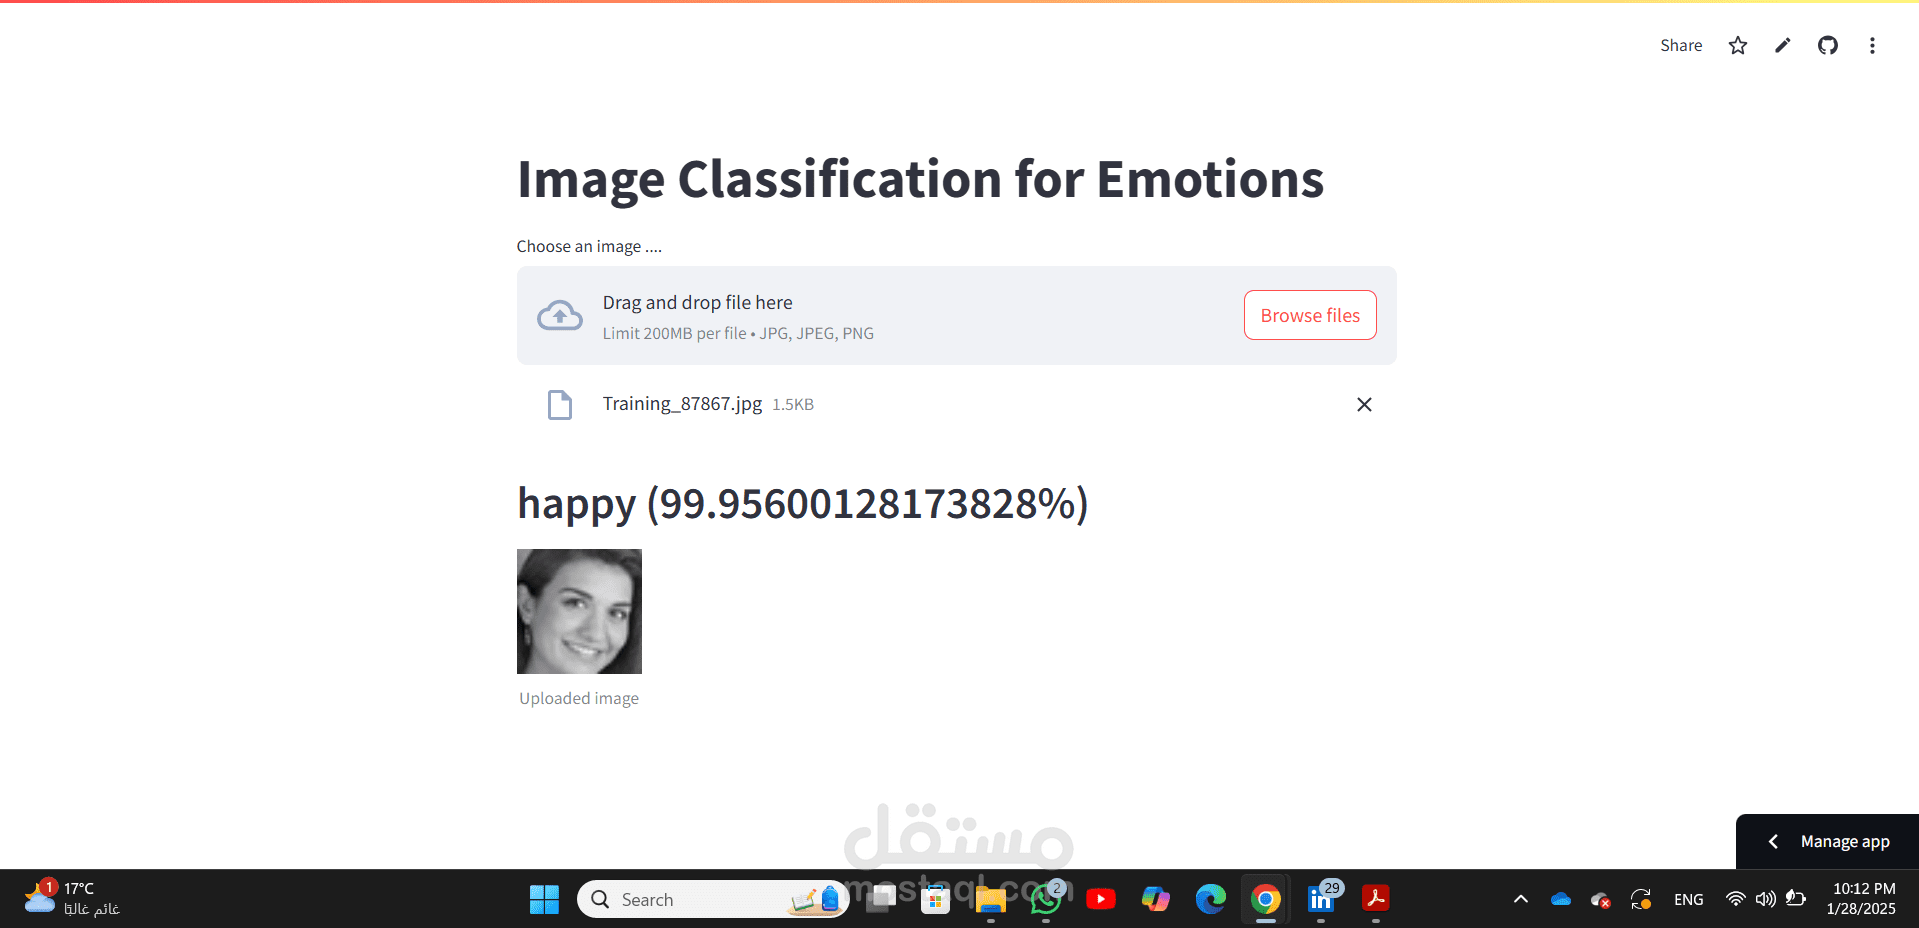Image resolution: width=1919 pixels, height=928 pixels.
Task: Open the edit pencil icon
Action: (1783, 45)
